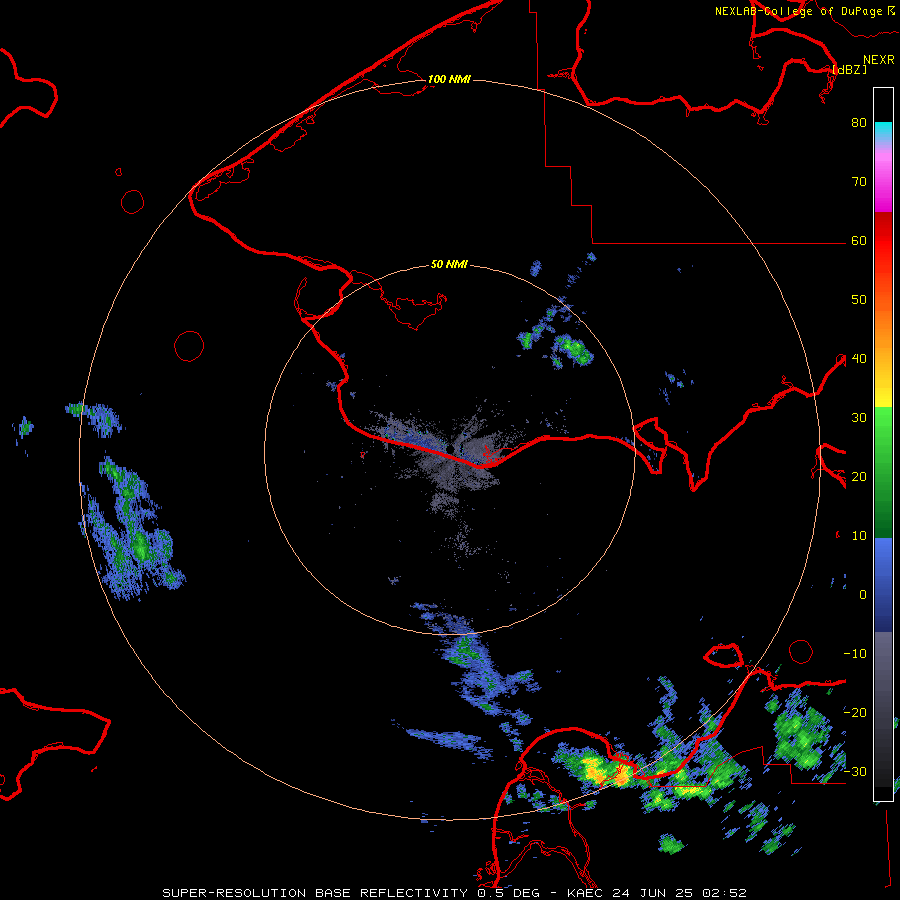Click the 20 value on the dBZ scale
Screen dimensions: 900x900
click(859, 477)
